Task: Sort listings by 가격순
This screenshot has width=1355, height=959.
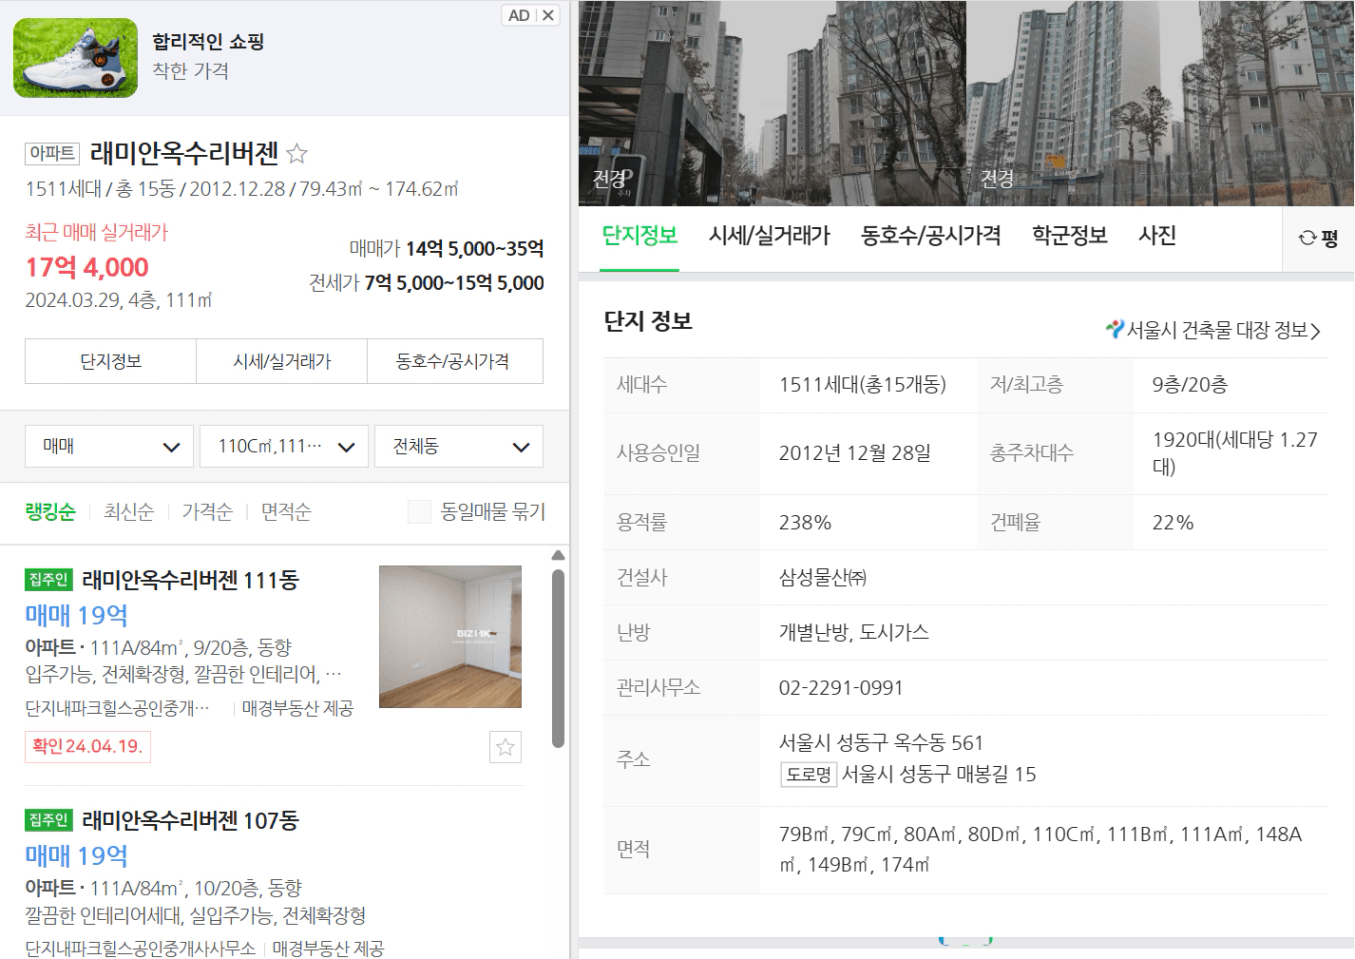Action: (x=207, y=512)
